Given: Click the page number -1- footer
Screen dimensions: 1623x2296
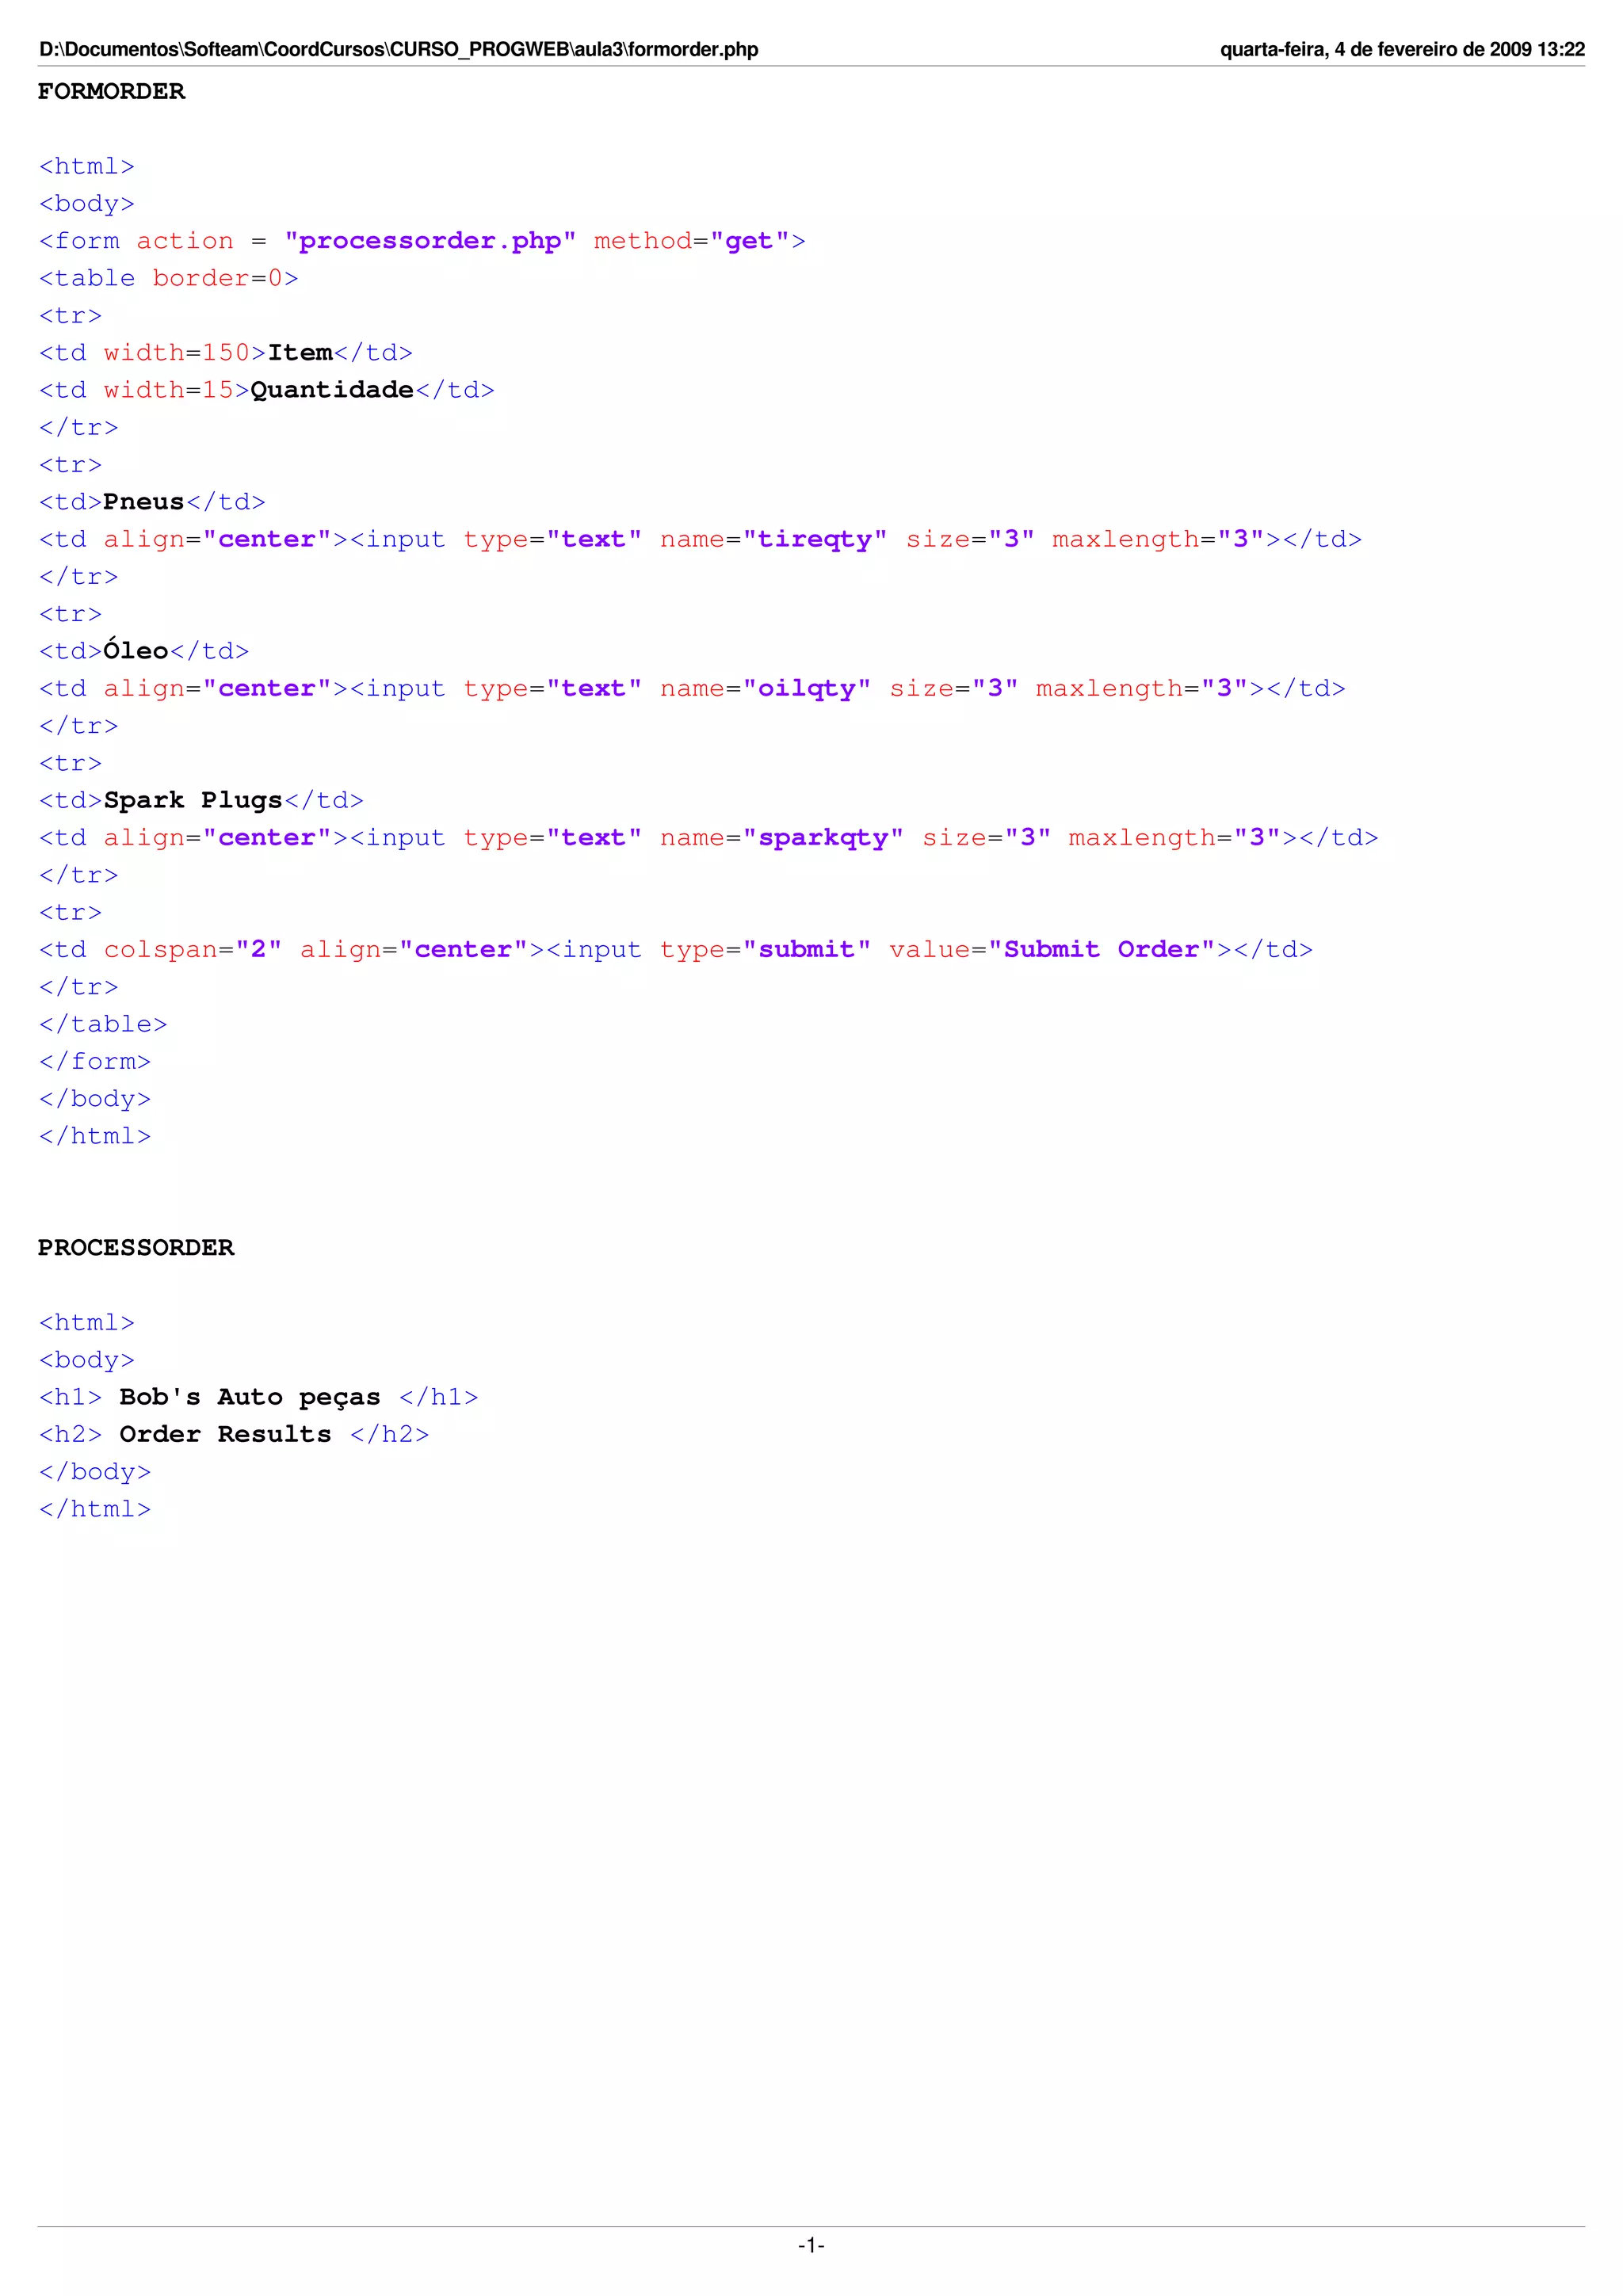Looking at the screenshot, I should (811, 2245).
